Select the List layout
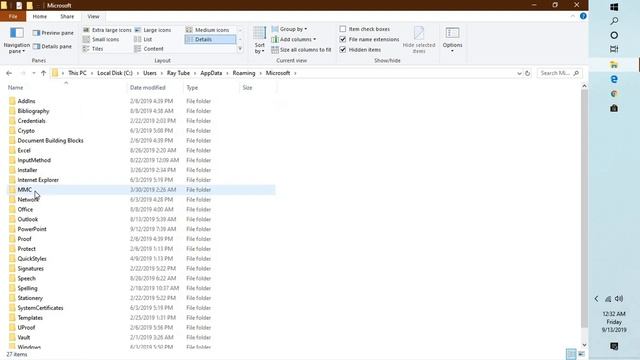Screen dimensions: 640x360 (143, 39)
